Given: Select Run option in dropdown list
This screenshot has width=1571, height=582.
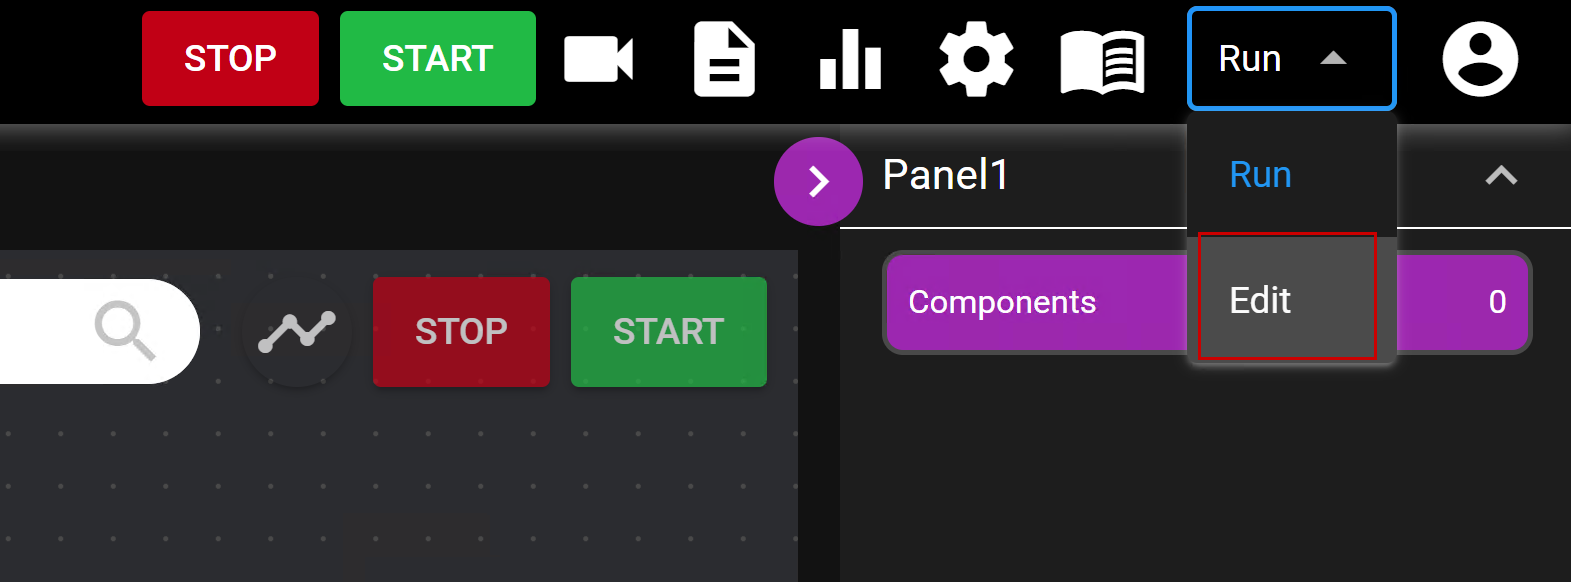Looking at the screenshot, I should click(1261, 175).
